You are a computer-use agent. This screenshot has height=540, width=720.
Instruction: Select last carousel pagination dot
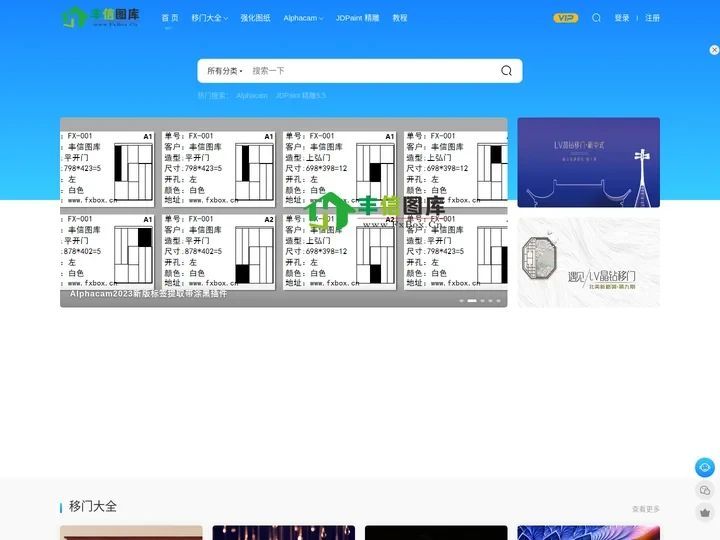[498, 301]
